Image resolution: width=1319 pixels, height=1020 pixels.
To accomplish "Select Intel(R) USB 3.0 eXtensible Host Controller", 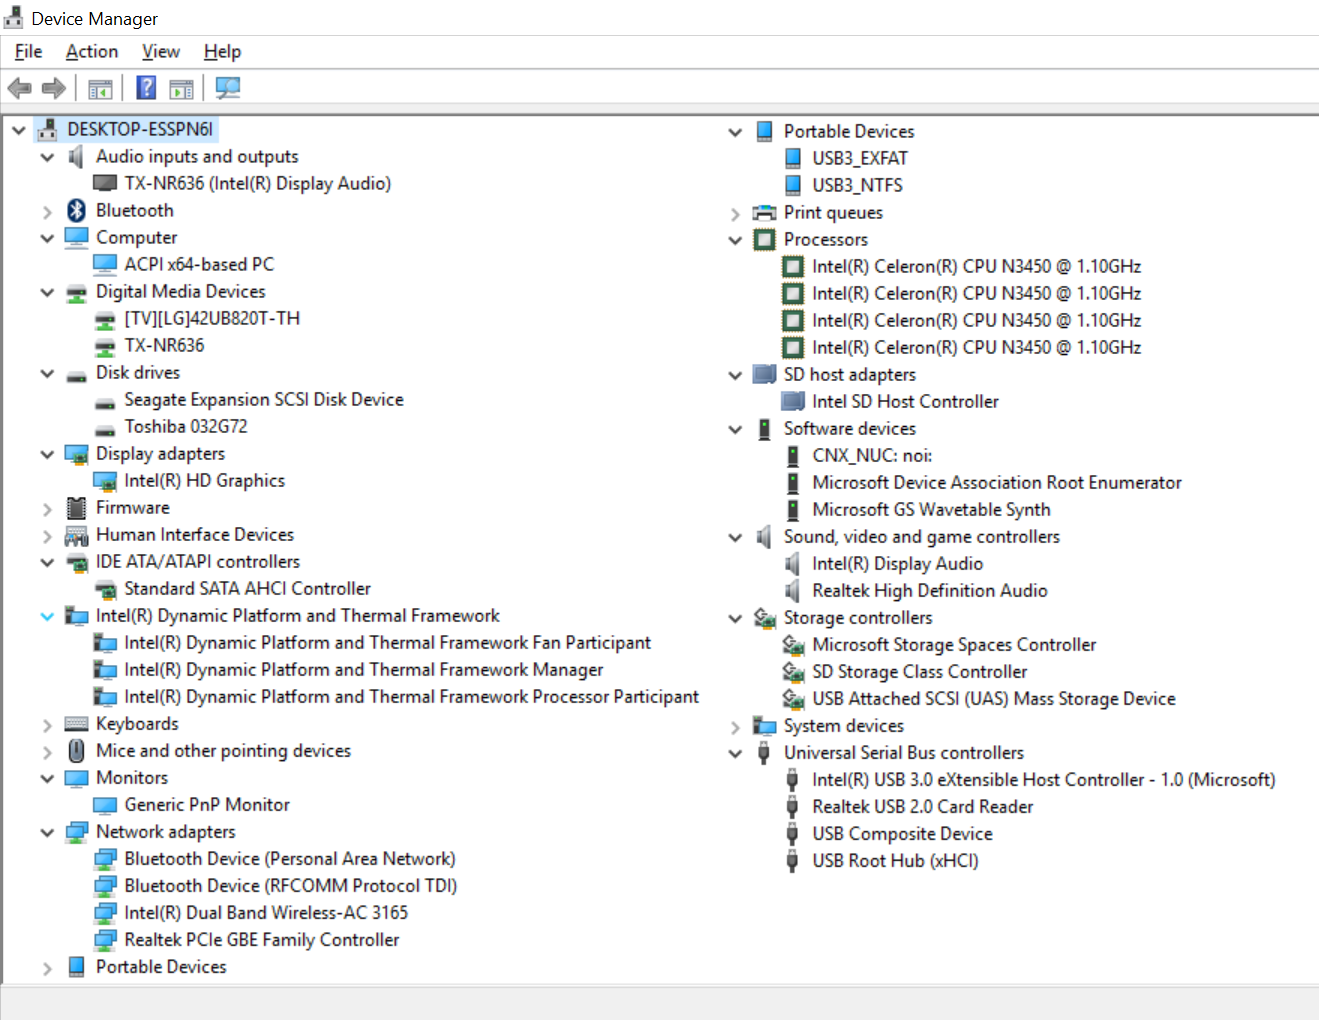I will click(x=1043, y=779).
